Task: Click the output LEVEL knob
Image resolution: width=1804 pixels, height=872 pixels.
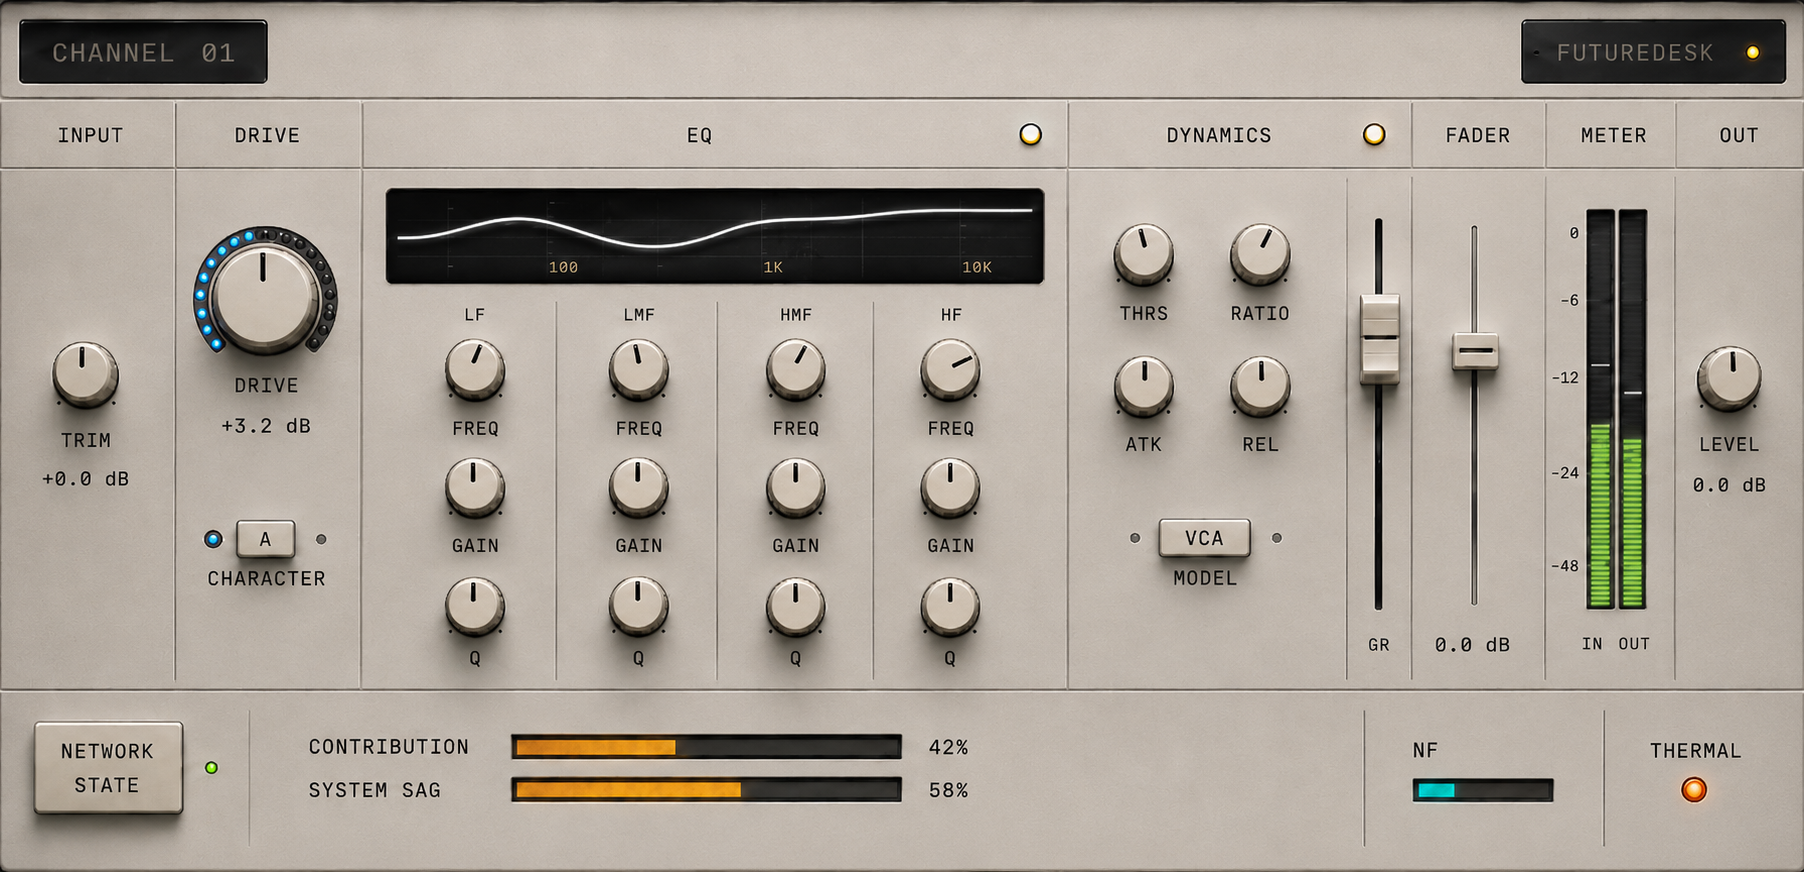Action: point(1729,378)
